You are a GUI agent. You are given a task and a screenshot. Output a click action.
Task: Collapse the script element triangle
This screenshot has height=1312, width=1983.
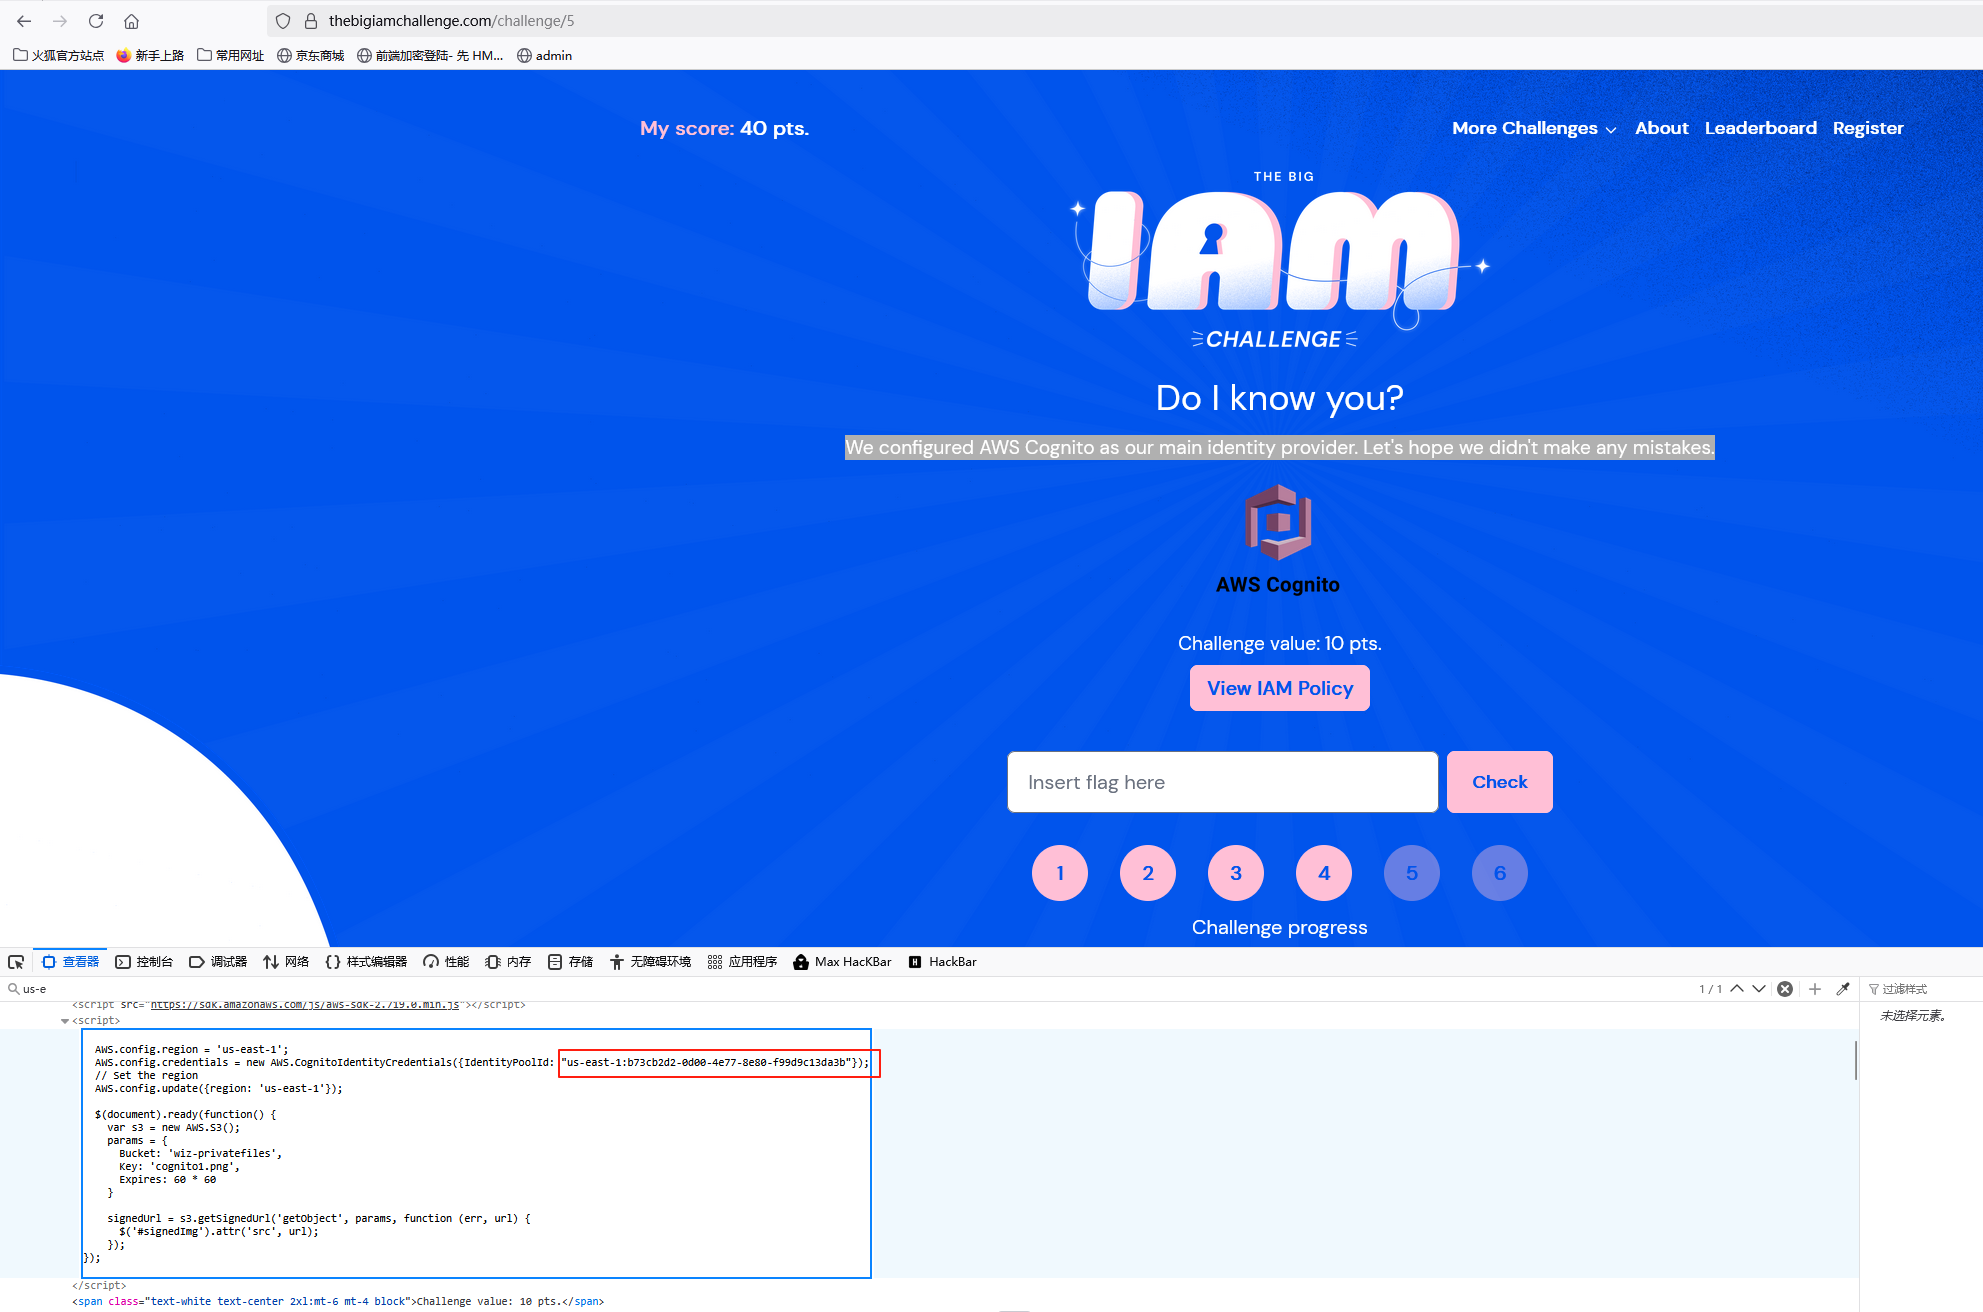(x=65, y=1021)
